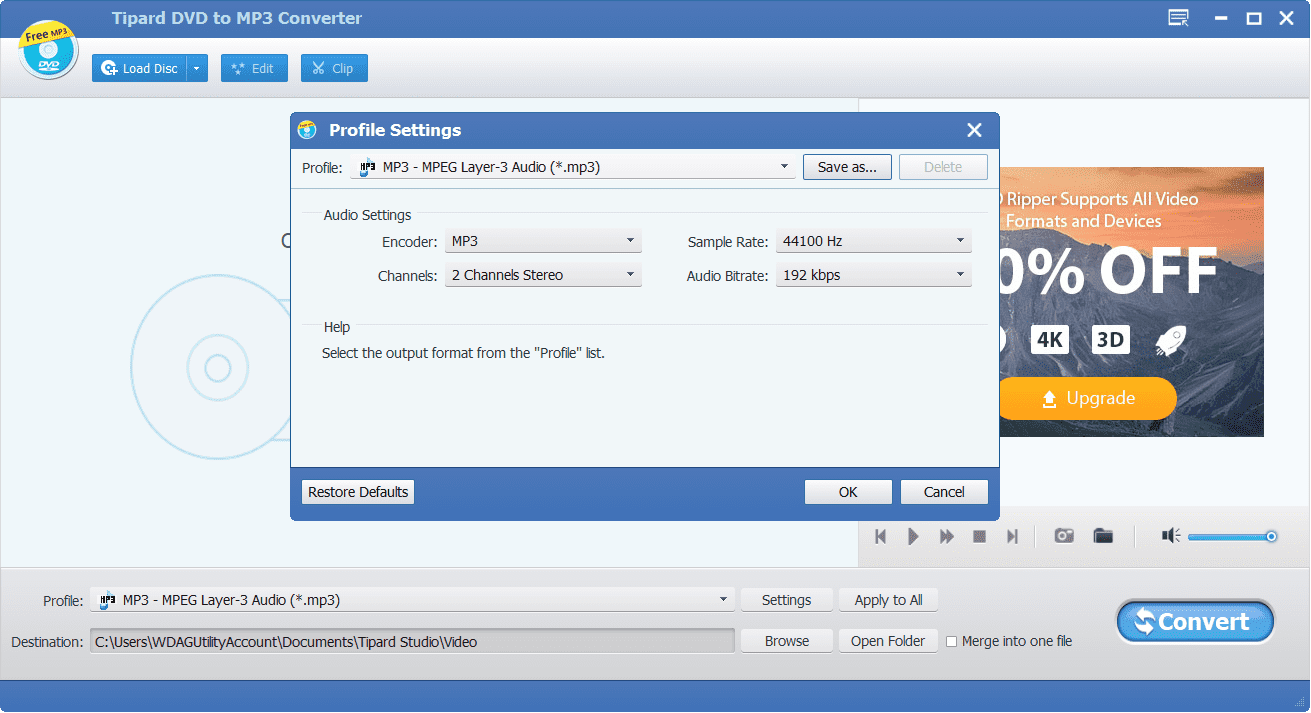Click the Profile Settings dialog logo icon
Image resolution: width=1311 pixels, height=713 pixels.
[x=308, y=130]
